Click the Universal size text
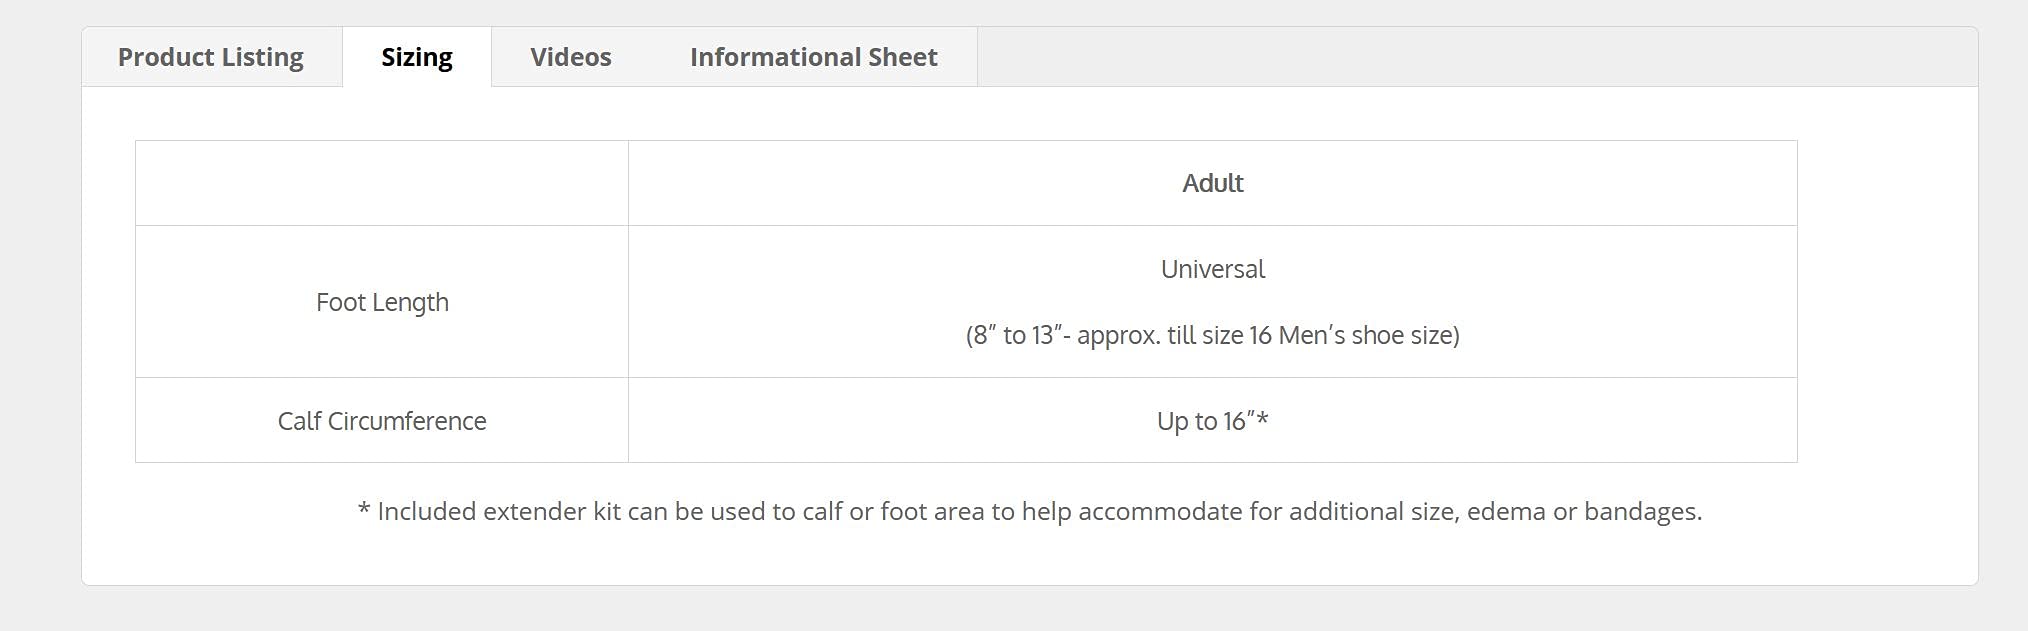Screen dimensions: 2028x631 [1212, 269]
